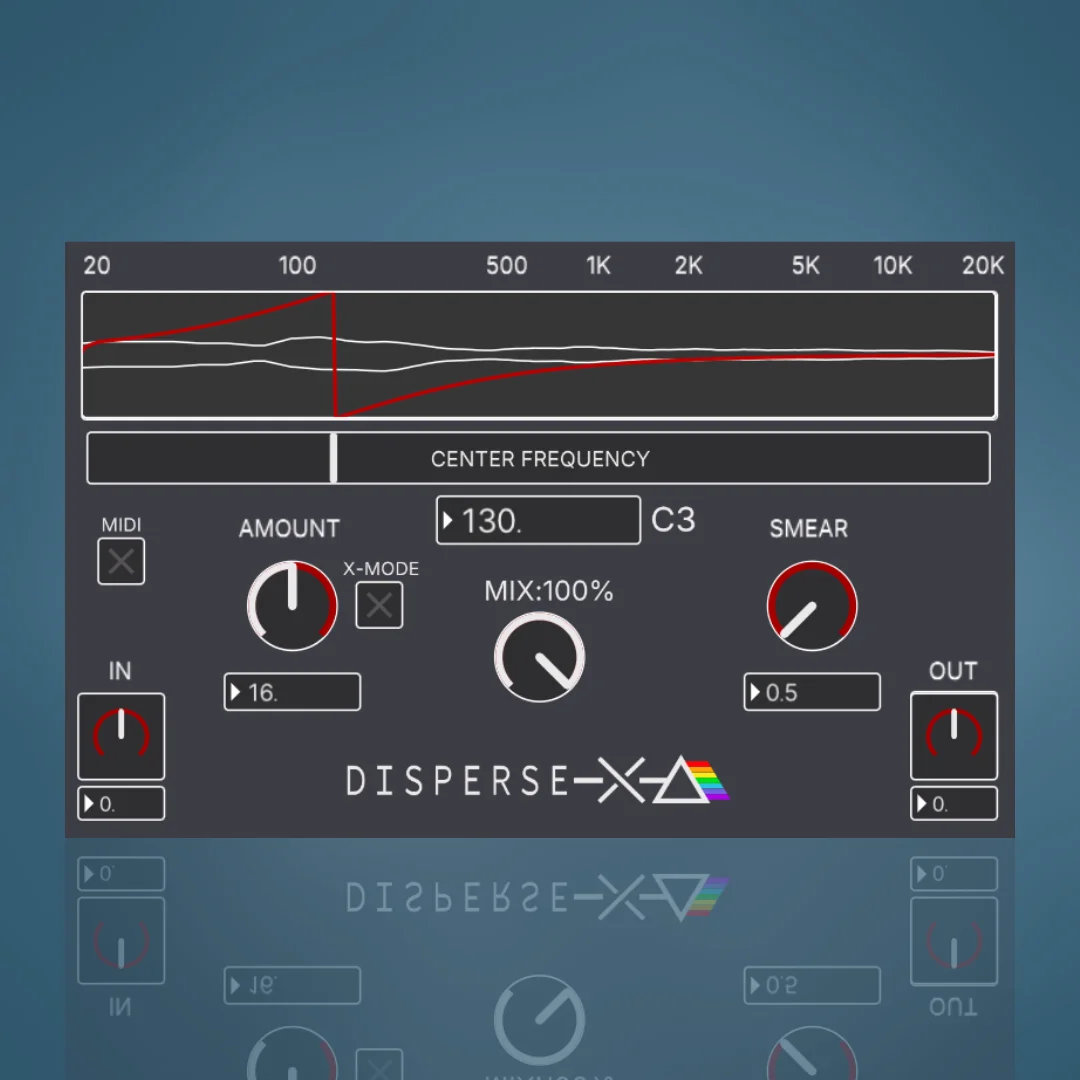Select the OUT gain knob
Viewport: 1080px width, 1080px height.
(x=953, y=736)
